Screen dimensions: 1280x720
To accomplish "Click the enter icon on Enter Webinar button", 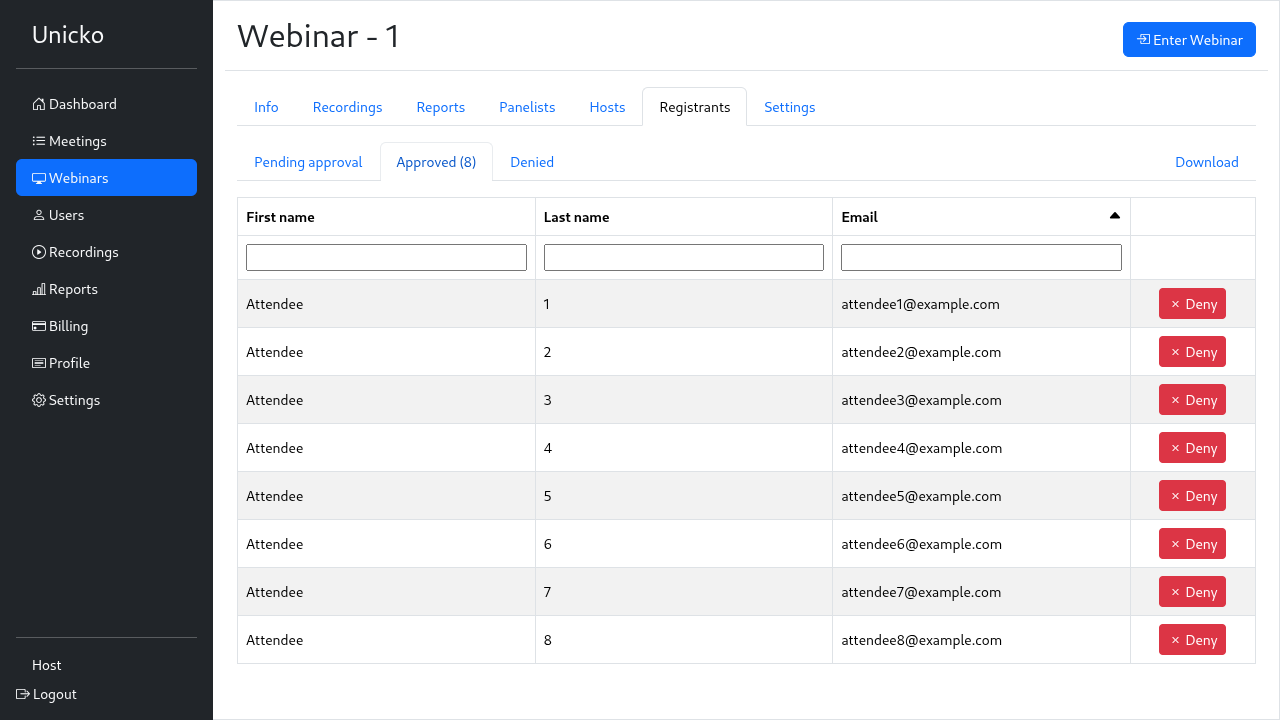I will point(1144,40).
